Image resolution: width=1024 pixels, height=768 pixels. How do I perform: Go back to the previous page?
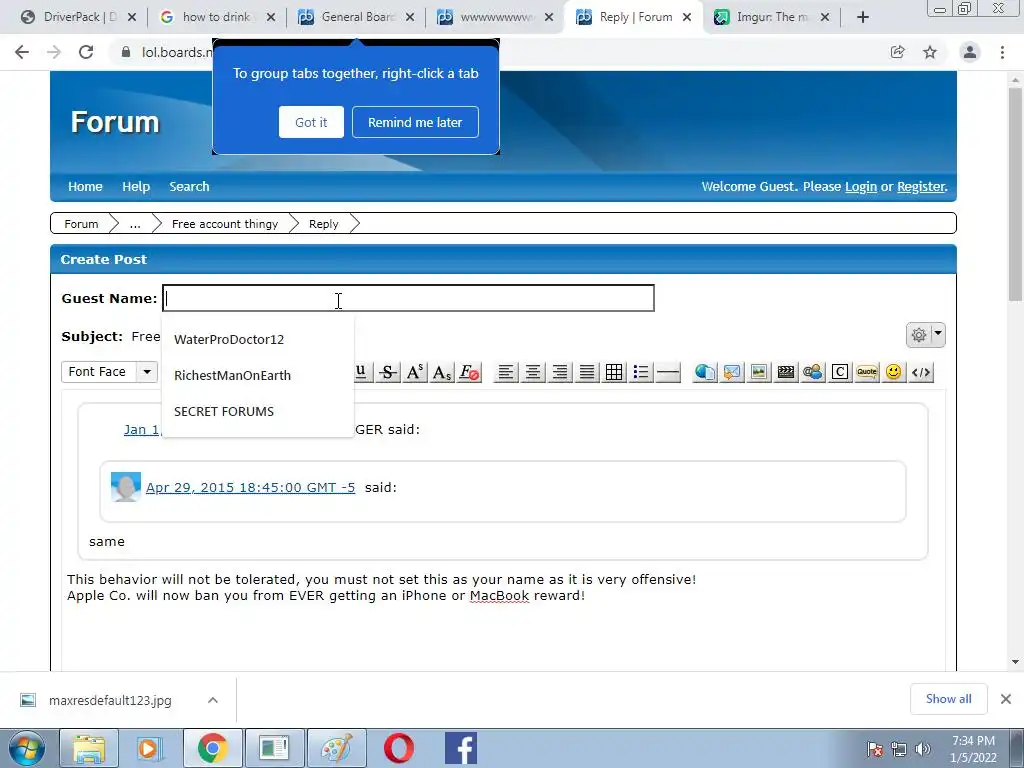pyautogui.click(x=22, y=52)
